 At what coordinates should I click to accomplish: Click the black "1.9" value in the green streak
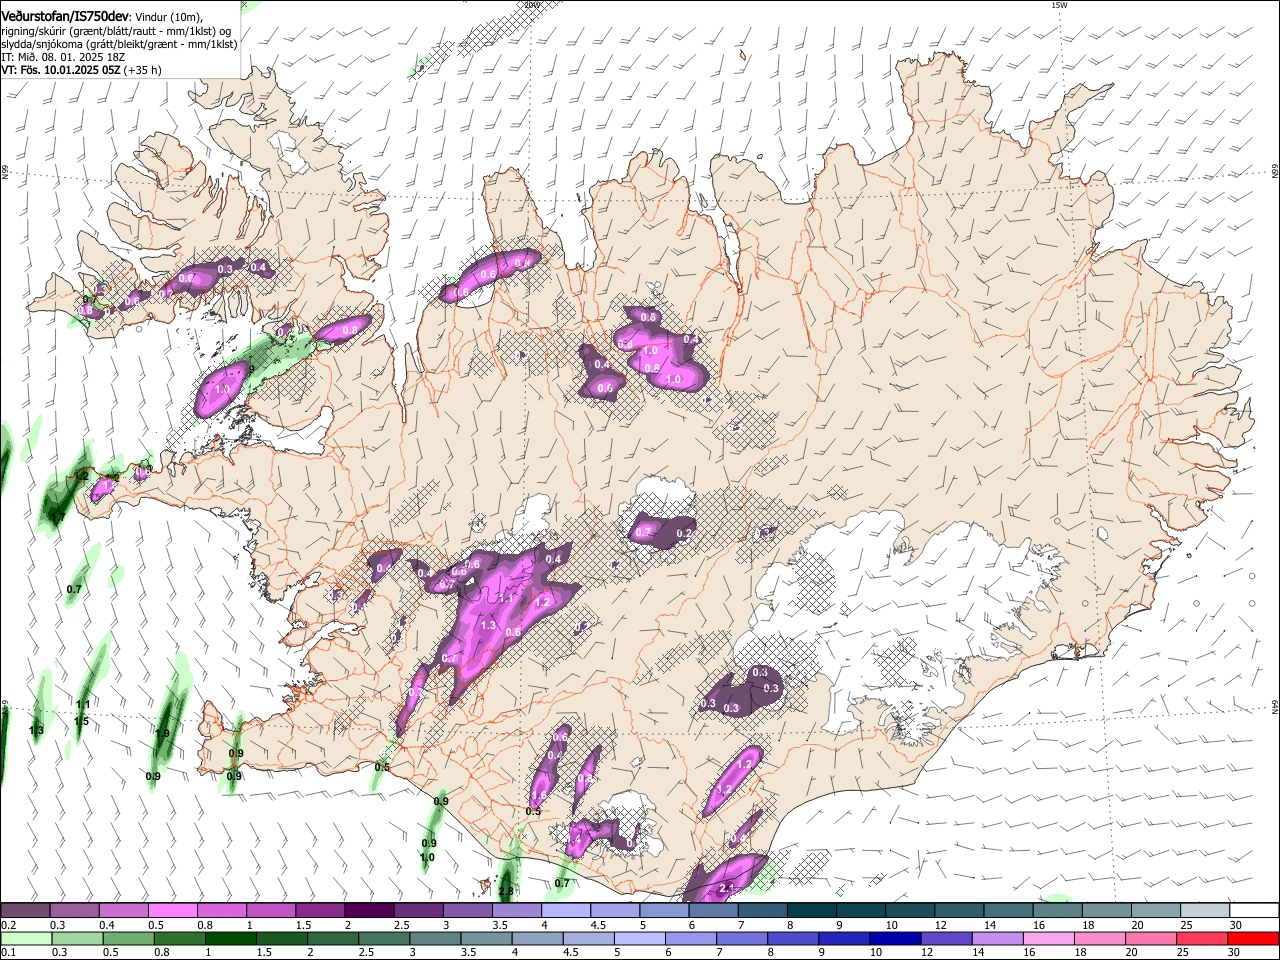[163, 733]
